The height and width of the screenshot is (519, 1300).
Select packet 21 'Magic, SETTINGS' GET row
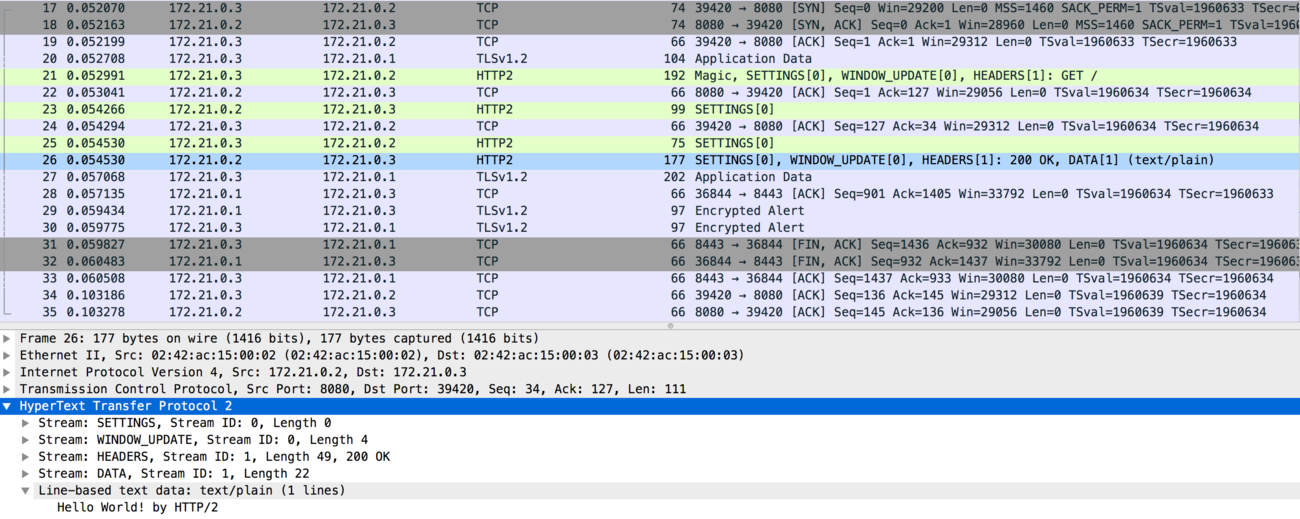tap(650, 76)
